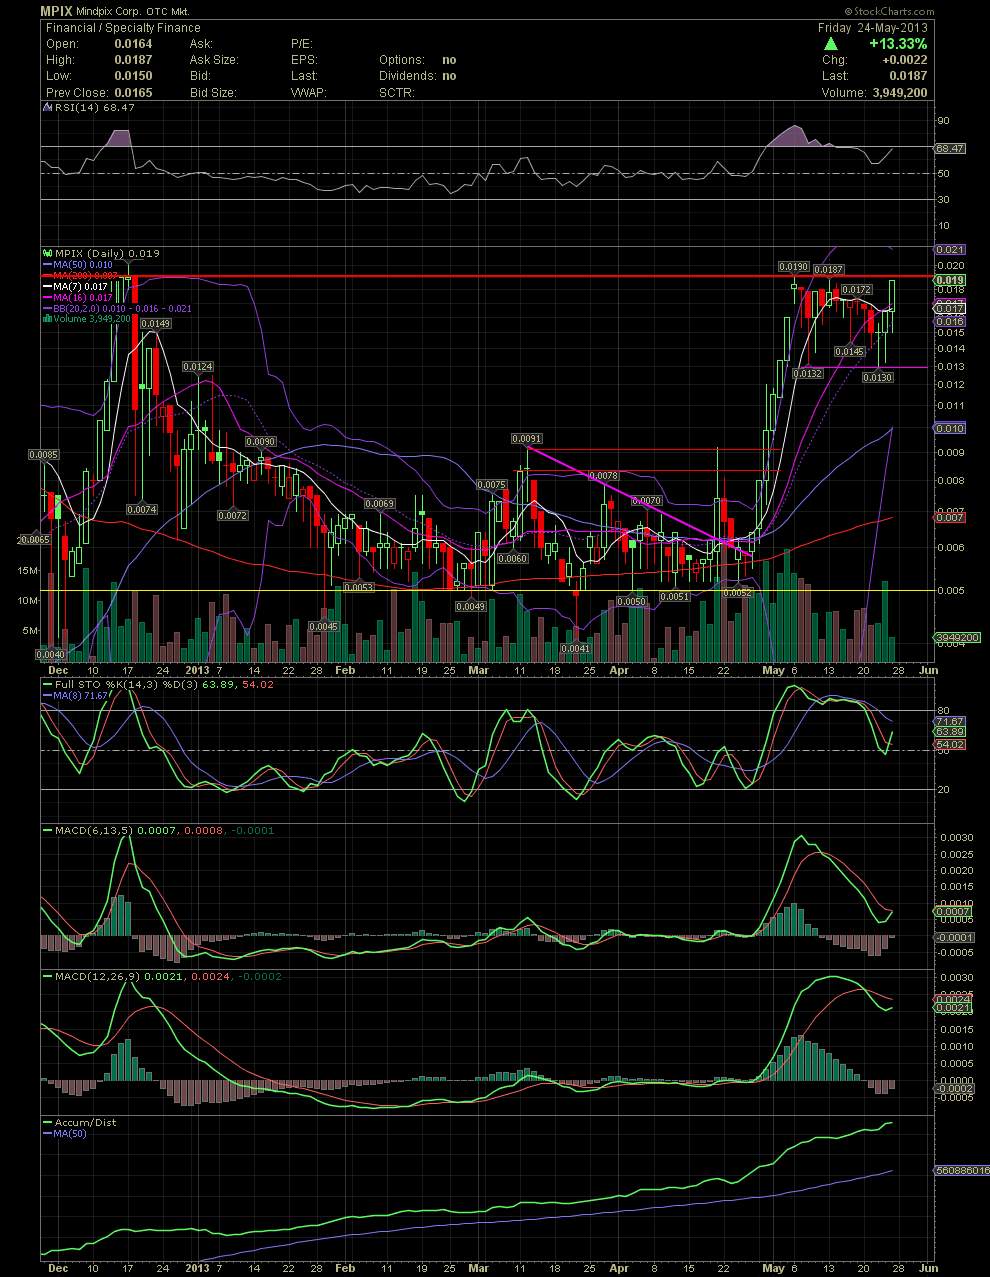Image resolution: width=990 pixels, height=1277 pixels.
Task: Click the 0.0187 price label
Action: coord(828,270)
